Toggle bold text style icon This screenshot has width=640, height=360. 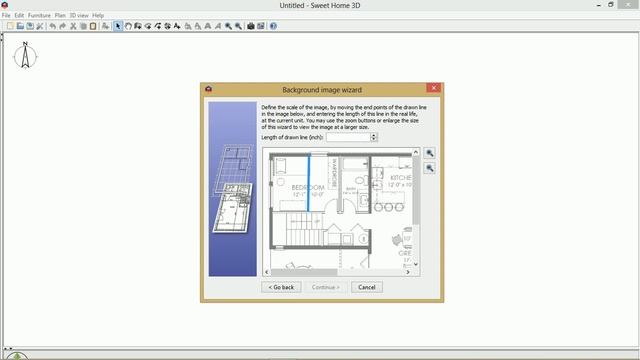pyautogui.click(x=208, y=26)
